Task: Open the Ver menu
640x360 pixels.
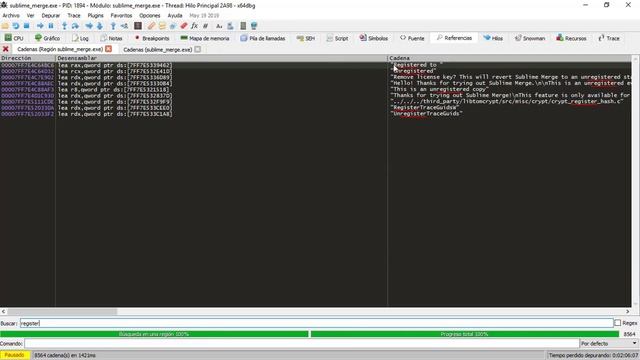Action: [31, 16]
